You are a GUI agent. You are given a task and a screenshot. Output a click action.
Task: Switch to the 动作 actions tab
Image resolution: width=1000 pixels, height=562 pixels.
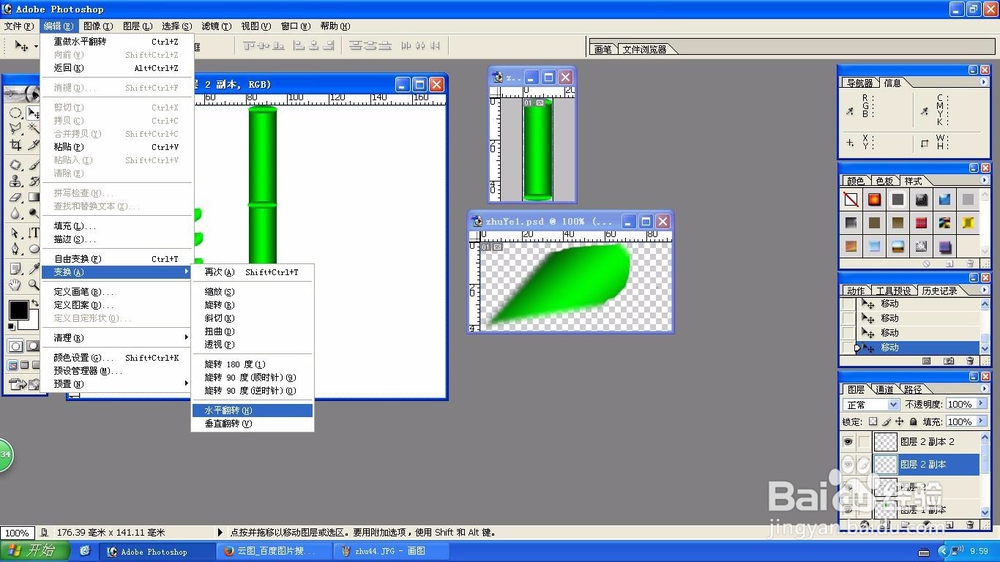pyautogui.click(x=856, y=291)
